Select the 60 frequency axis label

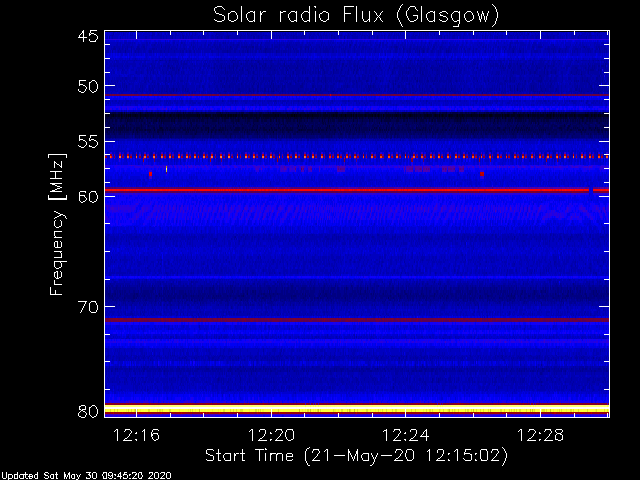[x=88, y=197]
